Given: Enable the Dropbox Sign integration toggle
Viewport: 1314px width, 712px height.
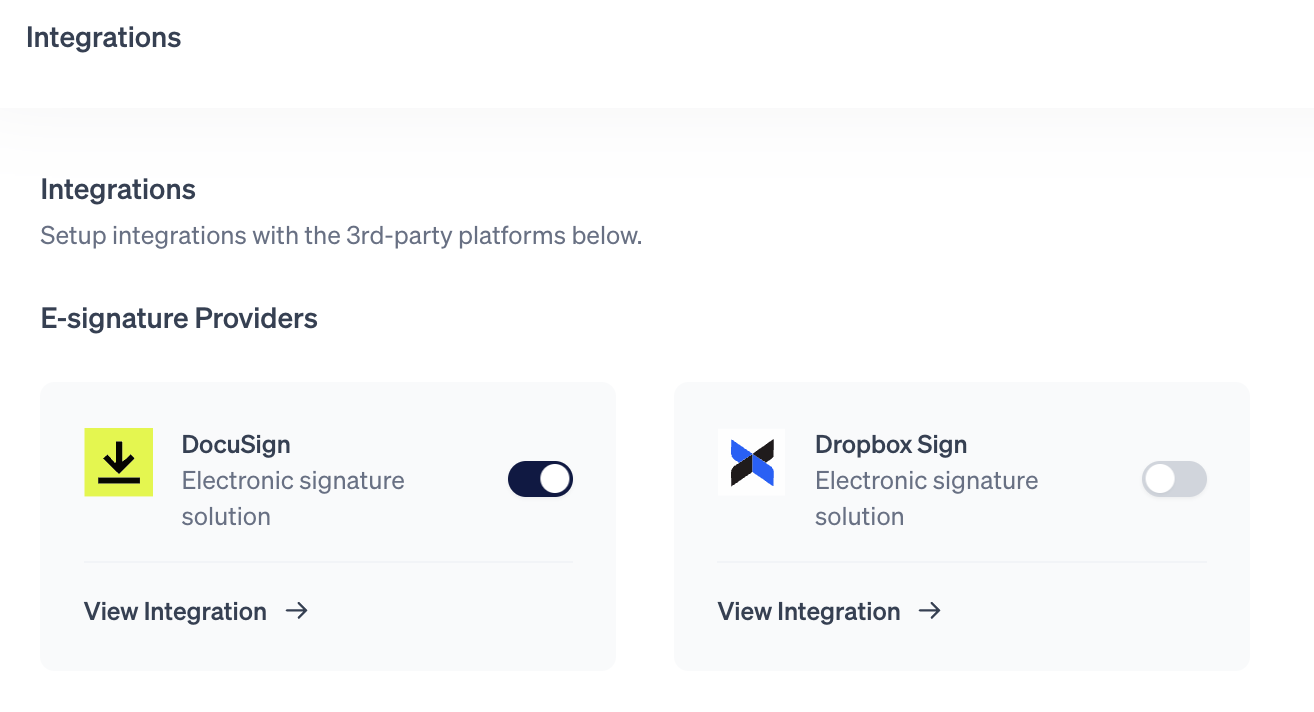Looking at the screenshot, I should pyautogui.click(x=1174, y=479).
